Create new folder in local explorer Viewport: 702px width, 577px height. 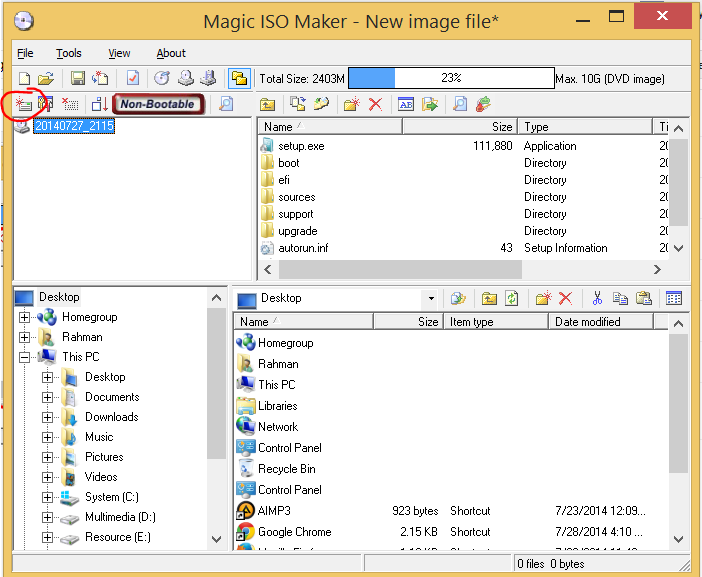click(x=543, y=298)
